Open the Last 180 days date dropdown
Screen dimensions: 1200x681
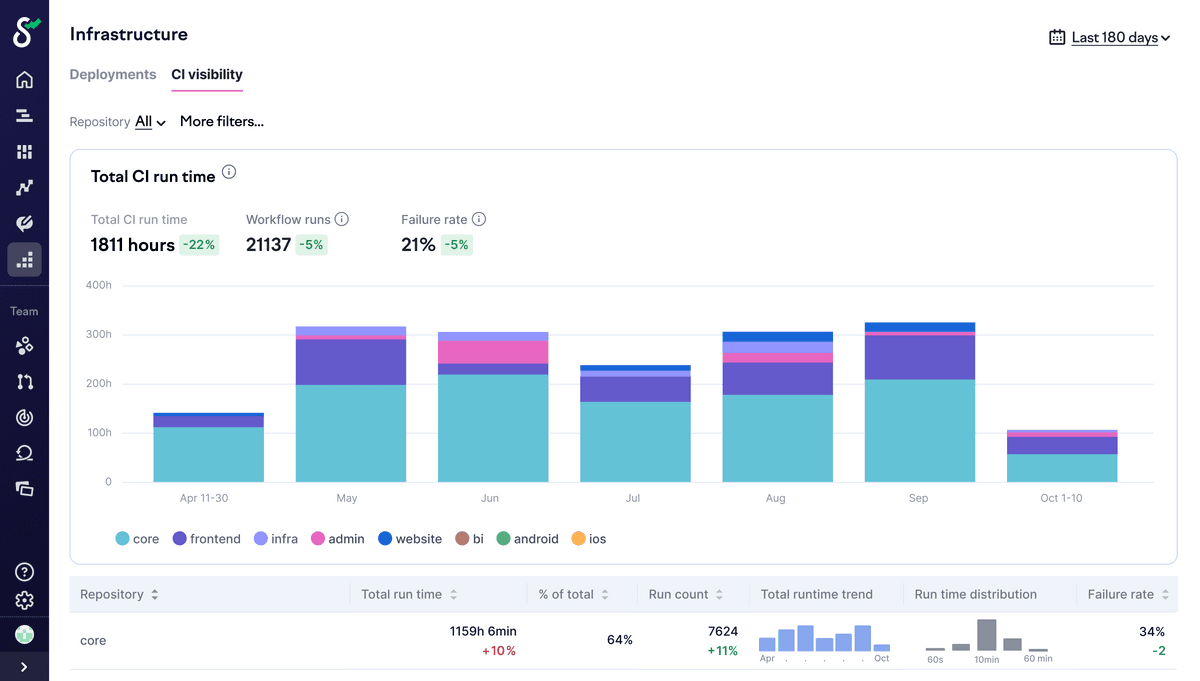pos(1110,38)
